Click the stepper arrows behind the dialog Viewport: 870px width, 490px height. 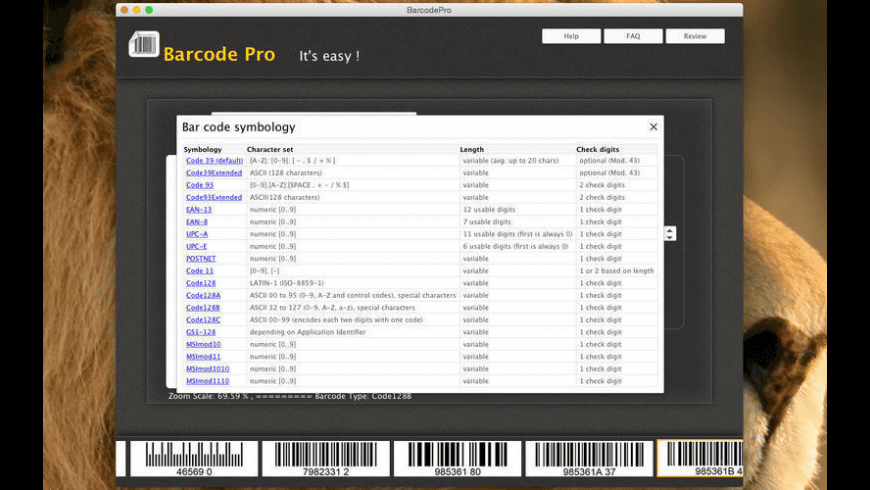[x=670, y=233]
